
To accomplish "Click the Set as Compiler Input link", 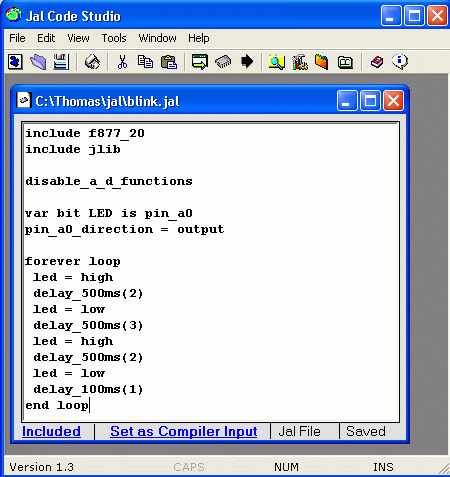I will pyautogui.click(x=184, y=431).
